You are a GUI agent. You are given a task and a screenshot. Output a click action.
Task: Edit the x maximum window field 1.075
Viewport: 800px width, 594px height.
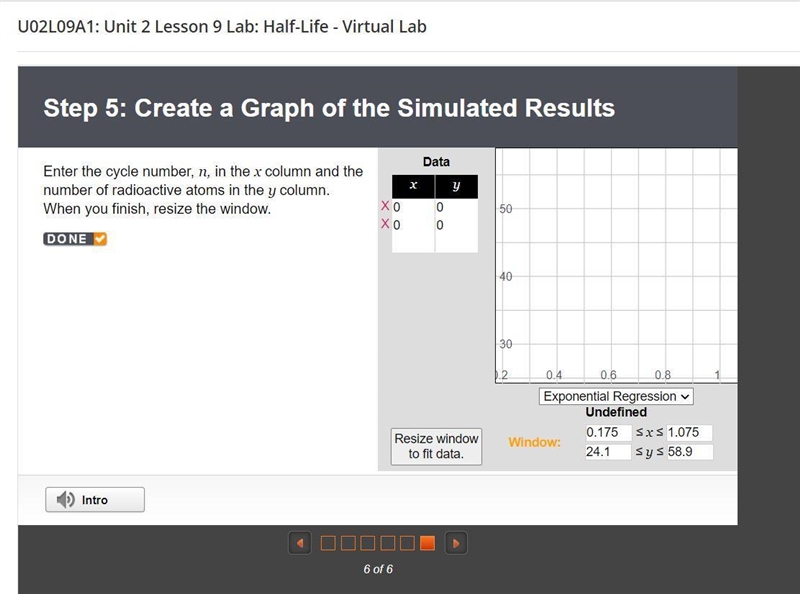coord(689,432)
